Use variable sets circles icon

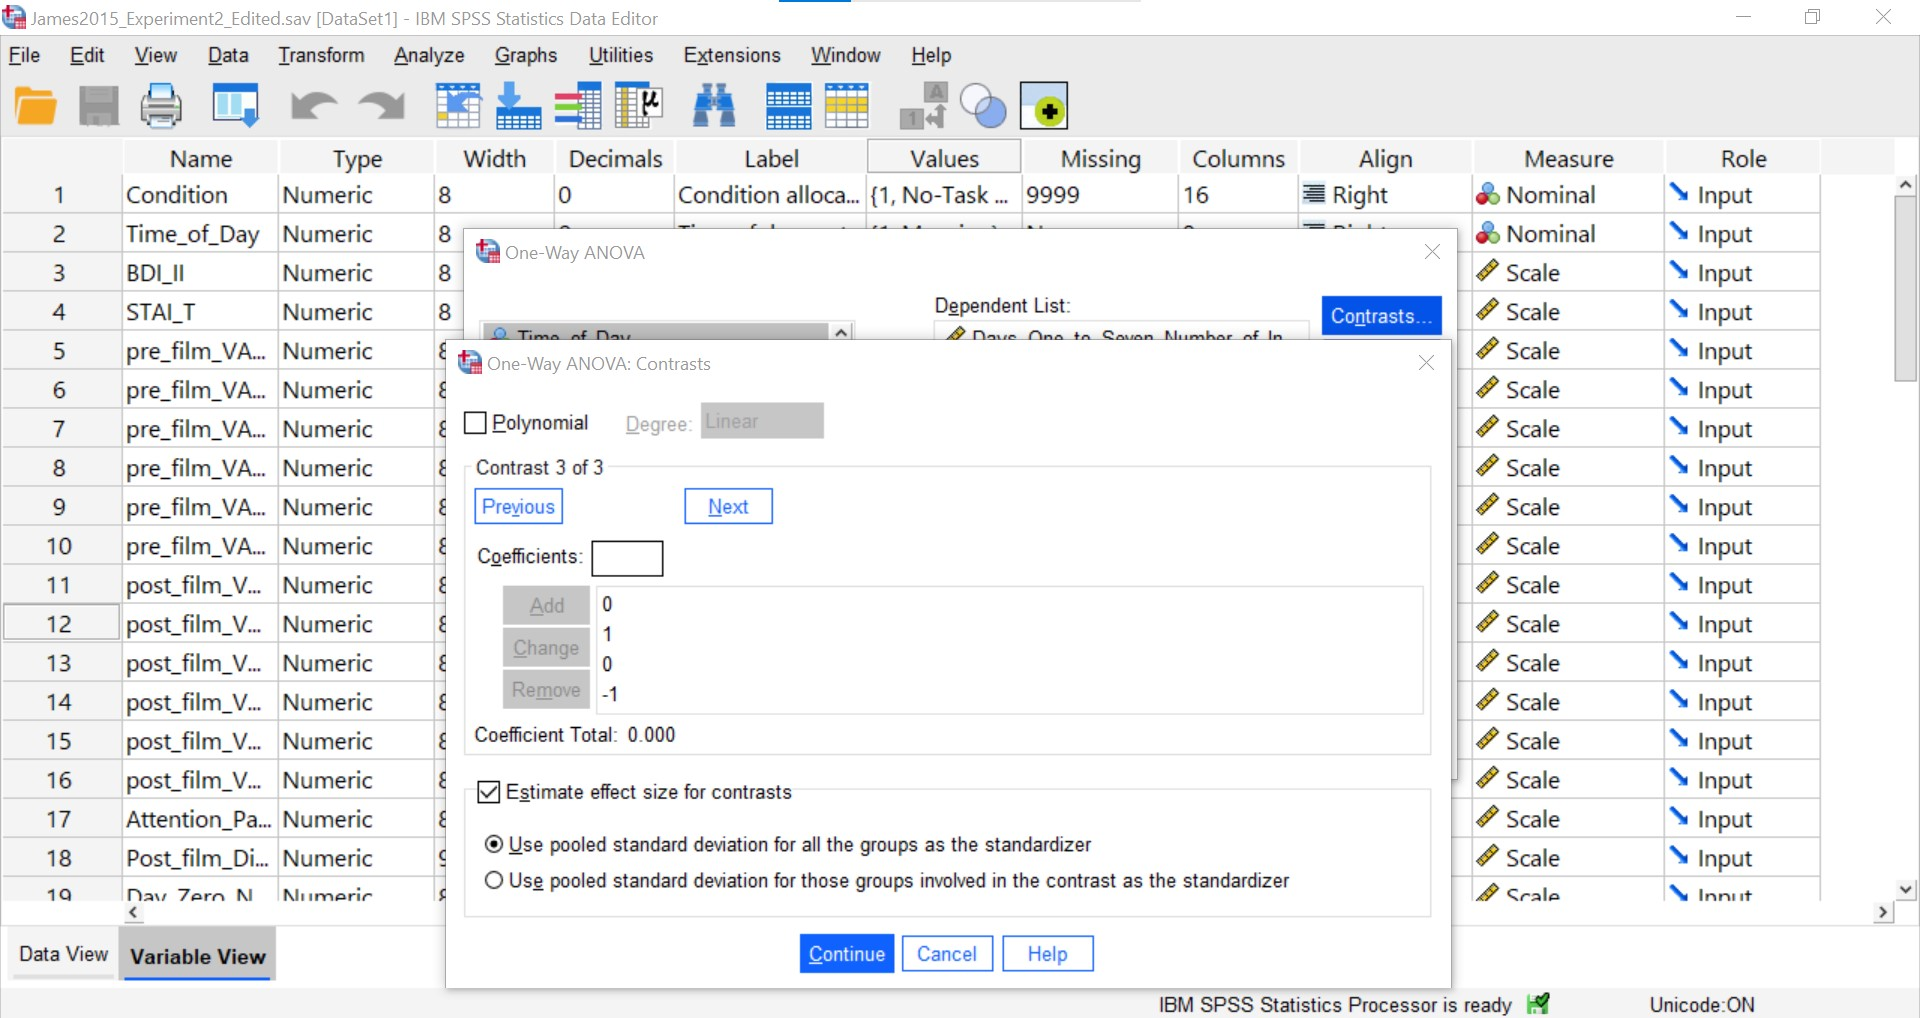point(983,106)
